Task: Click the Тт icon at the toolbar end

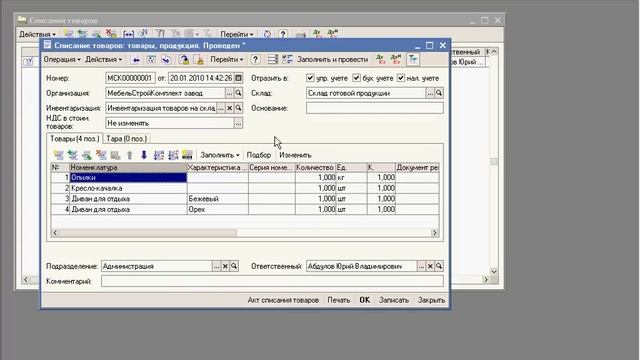Action: (x=413, y=60)
